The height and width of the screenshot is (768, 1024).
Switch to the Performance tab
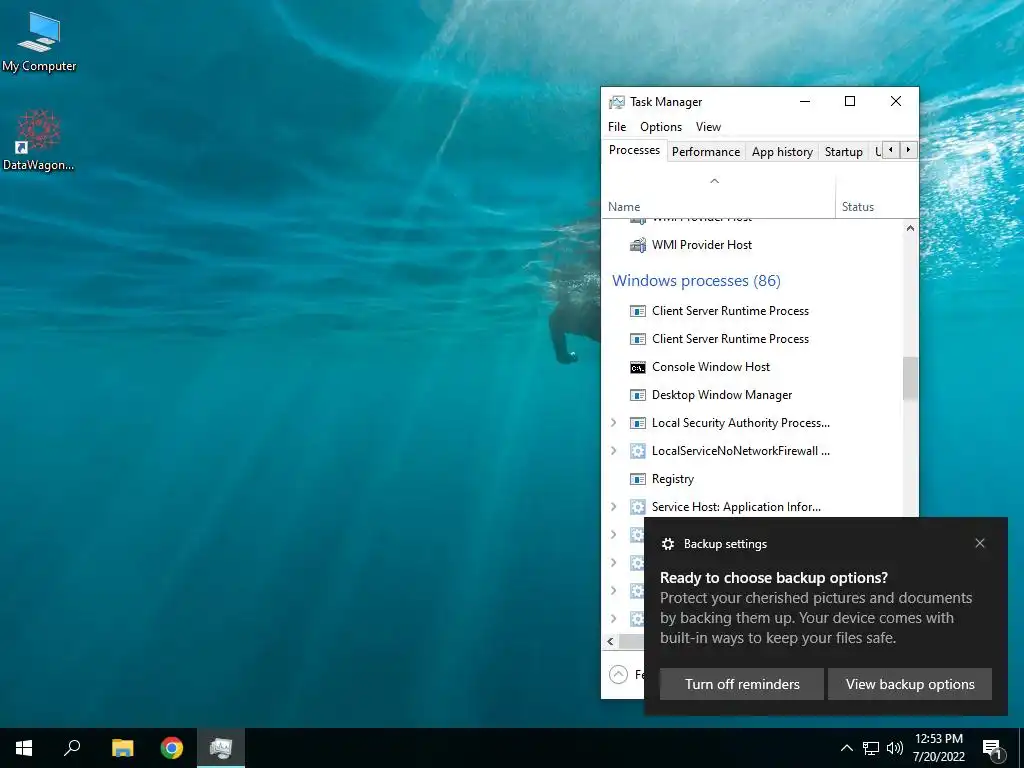point(706,152)
